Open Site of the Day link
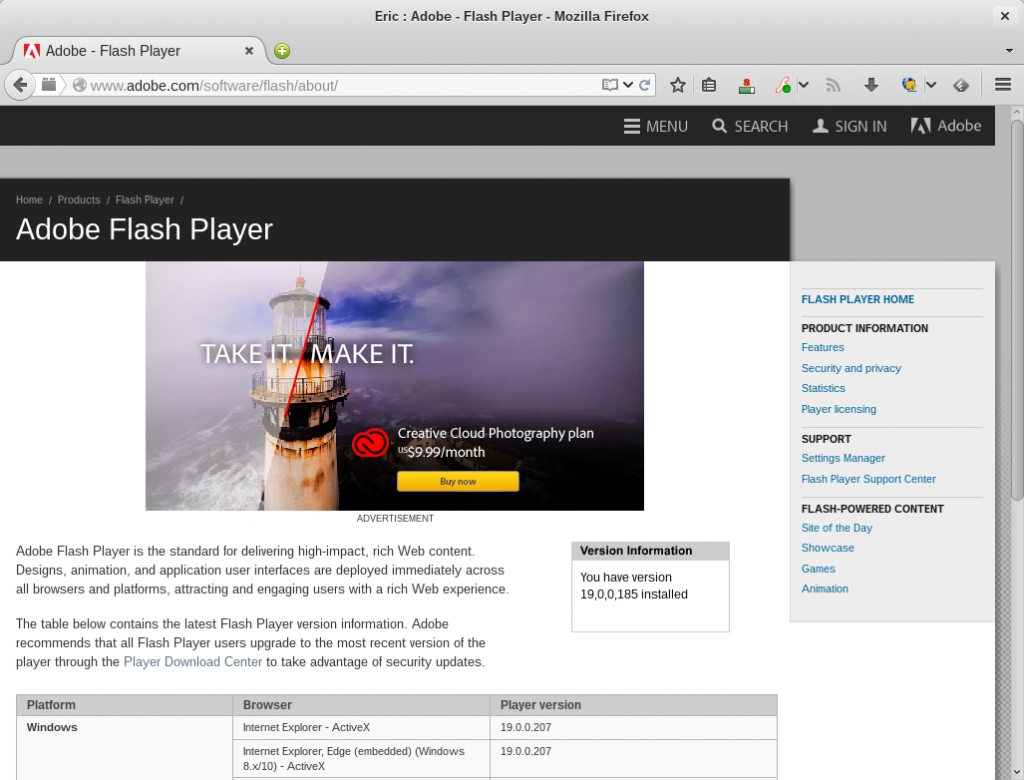Viewport: 1024px width, 780px height. pyautogui.click(x=837, y=528)
